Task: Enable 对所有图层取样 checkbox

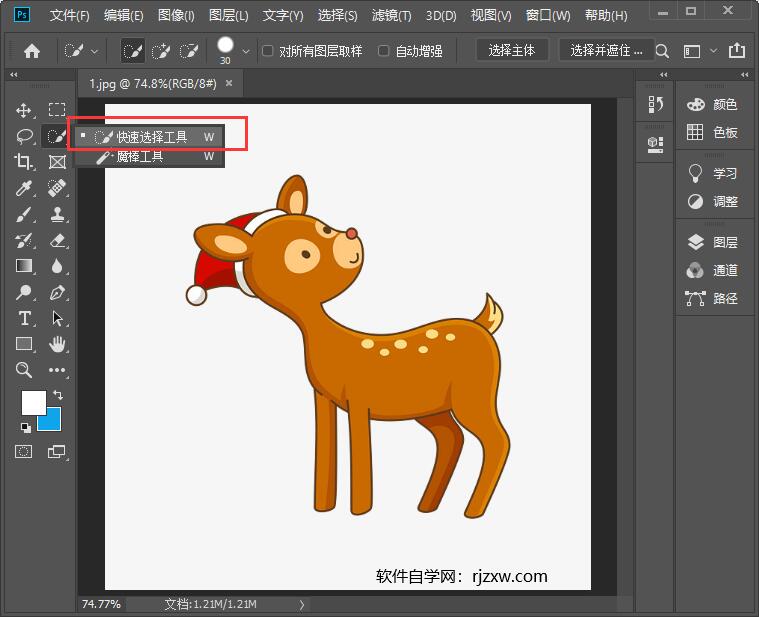Action: 268,51
